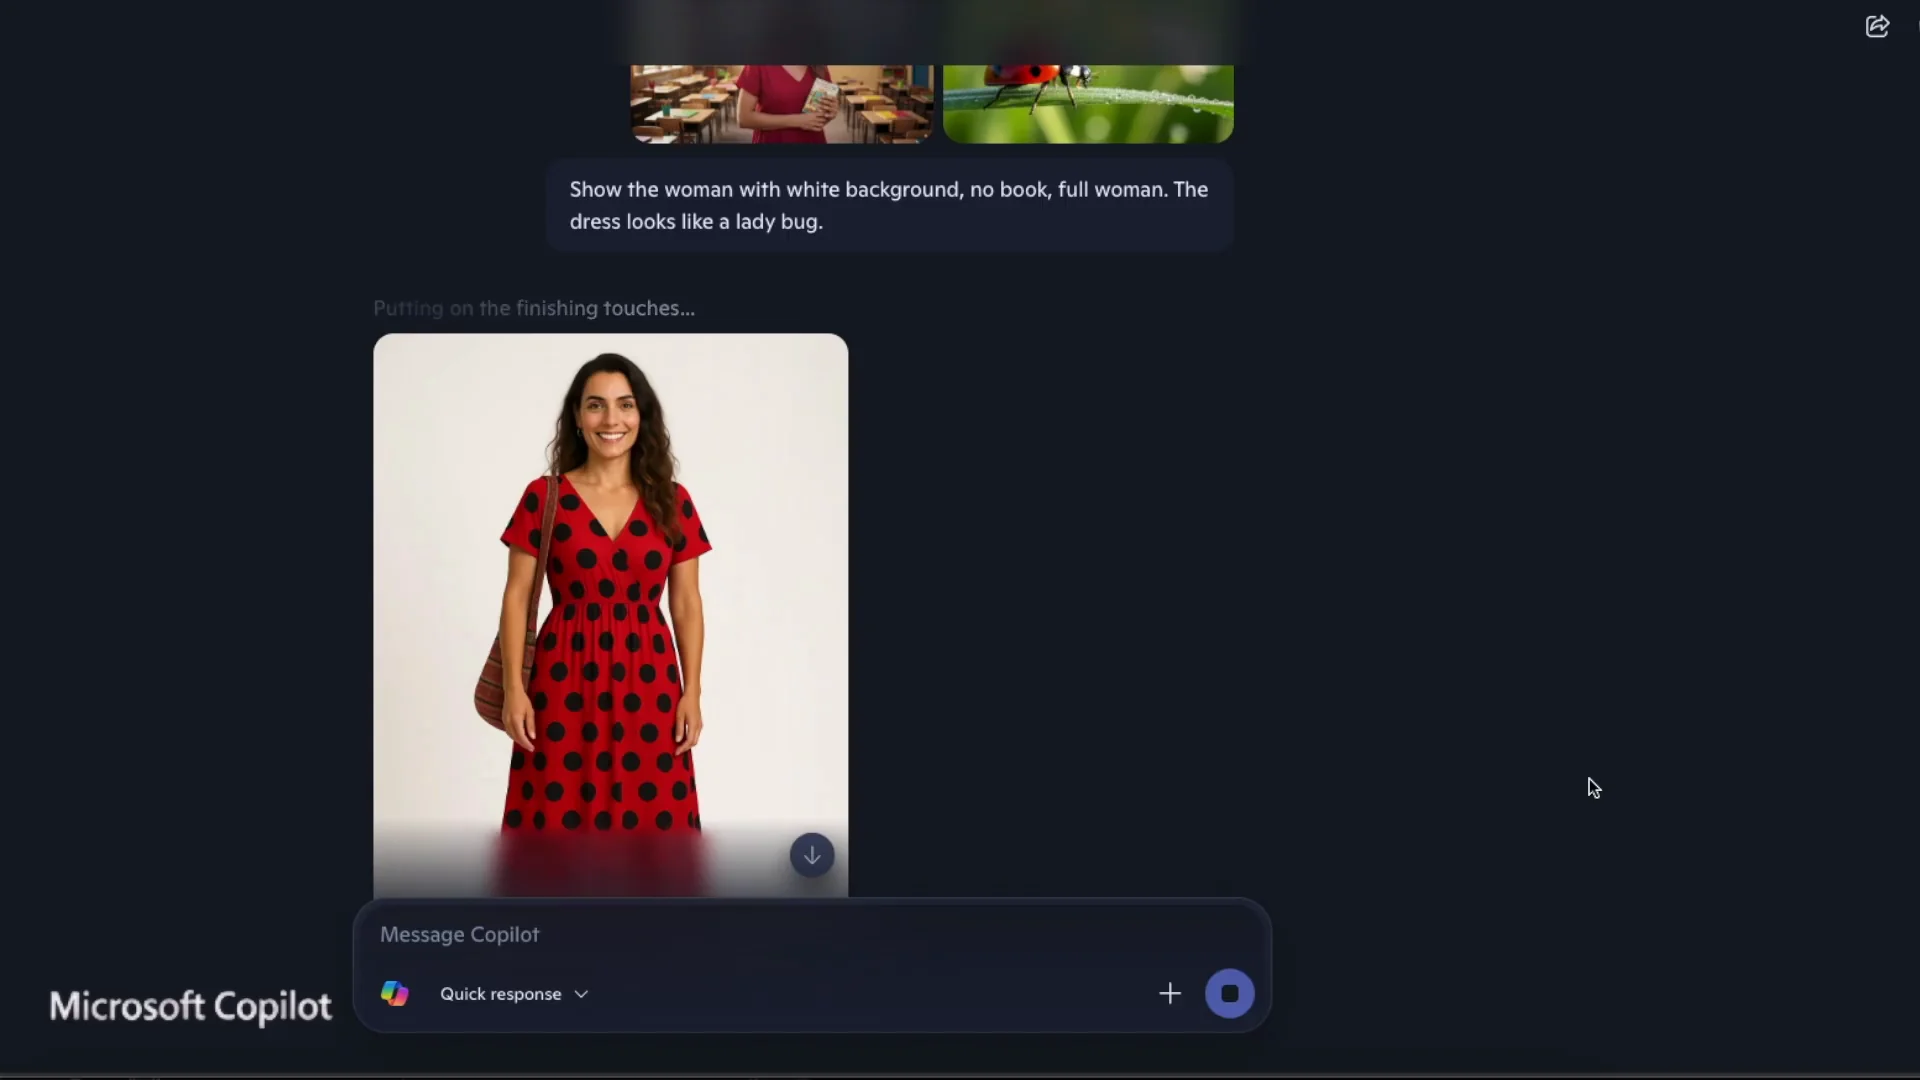Screen dimensions: 1920x1080
Task: Stop Copilot's response generation
Action: click(1229, 993)
